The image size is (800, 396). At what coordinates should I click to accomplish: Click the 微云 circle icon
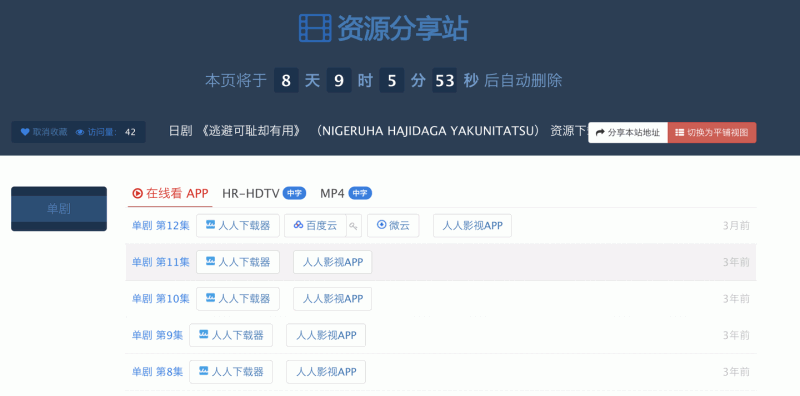pos(381,225)
